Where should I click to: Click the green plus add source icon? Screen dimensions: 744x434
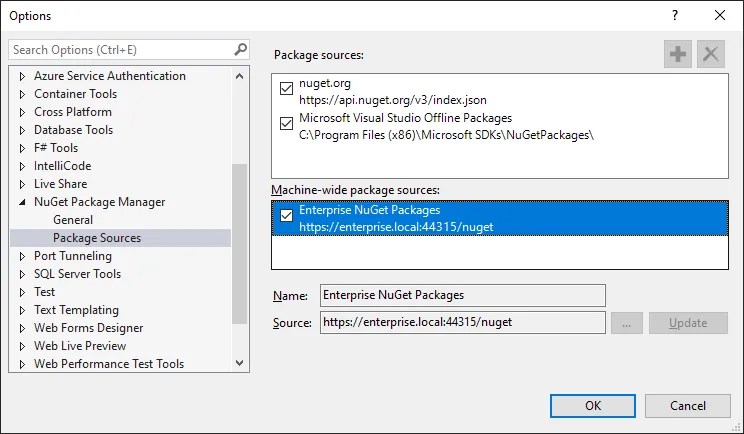coord(678,55)
